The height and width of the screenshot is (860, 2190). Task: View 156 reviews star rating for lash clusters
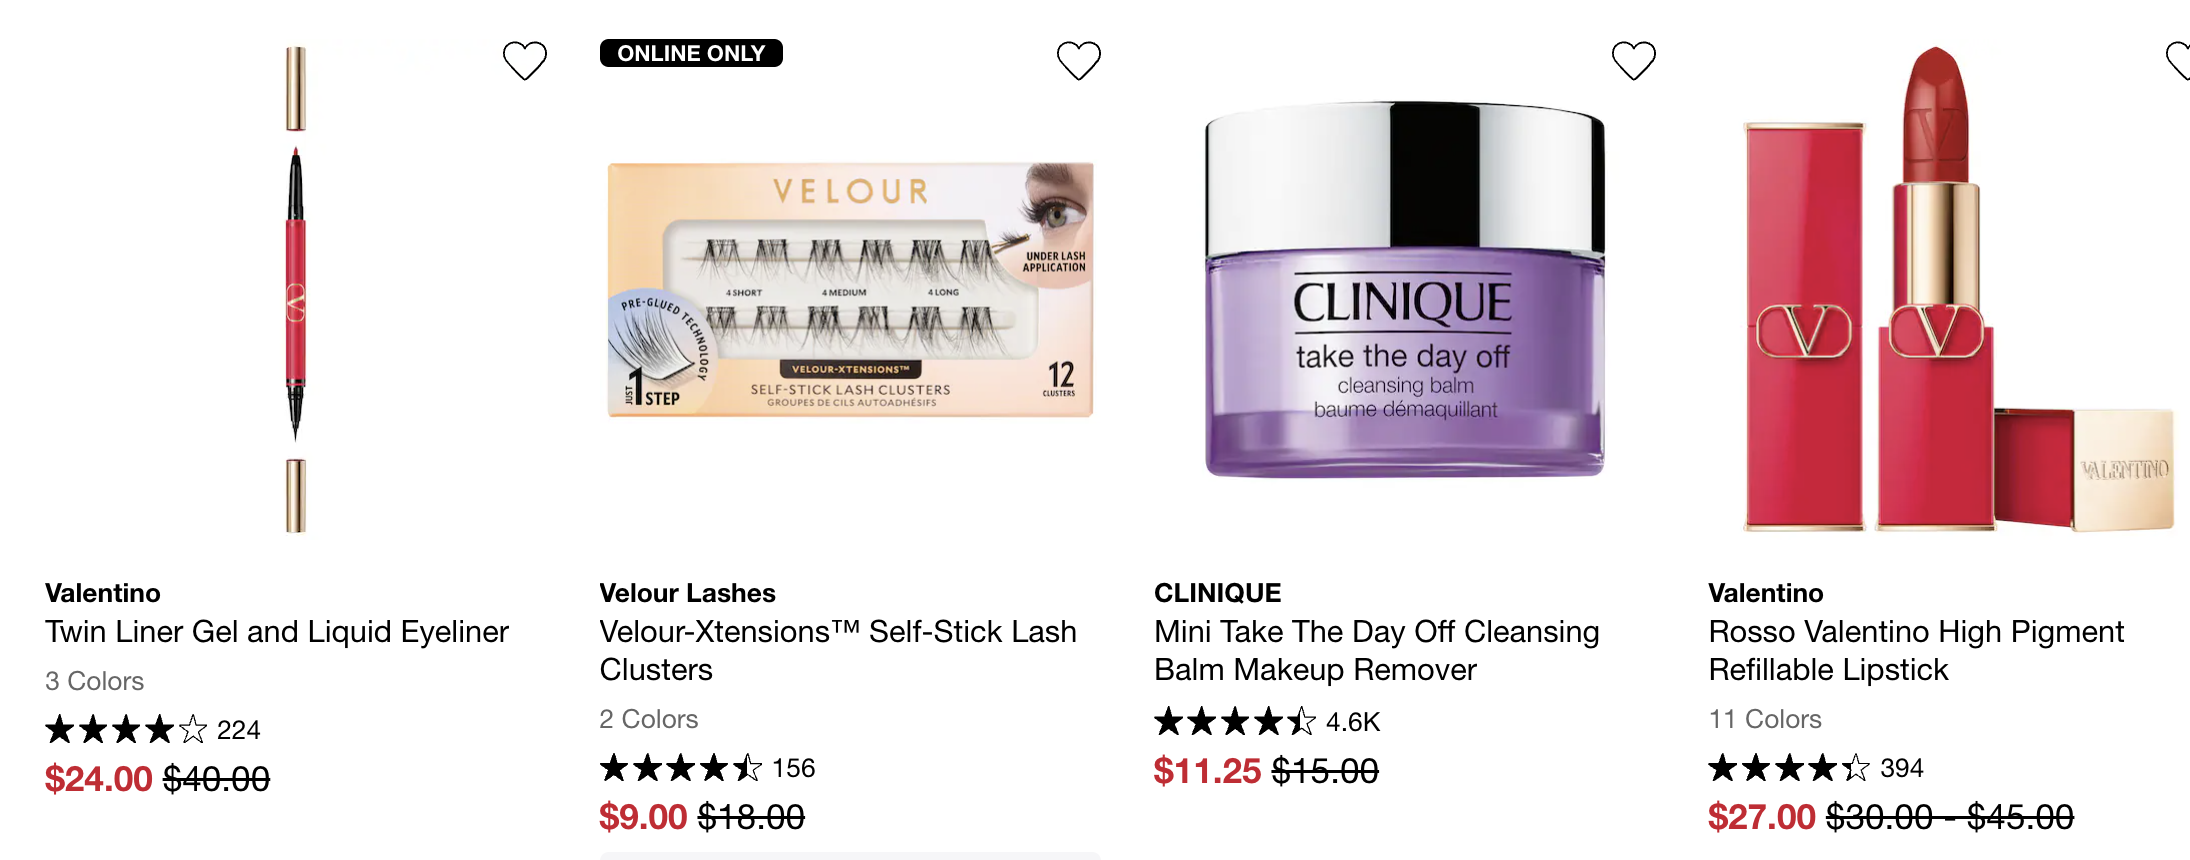[707, 768]
